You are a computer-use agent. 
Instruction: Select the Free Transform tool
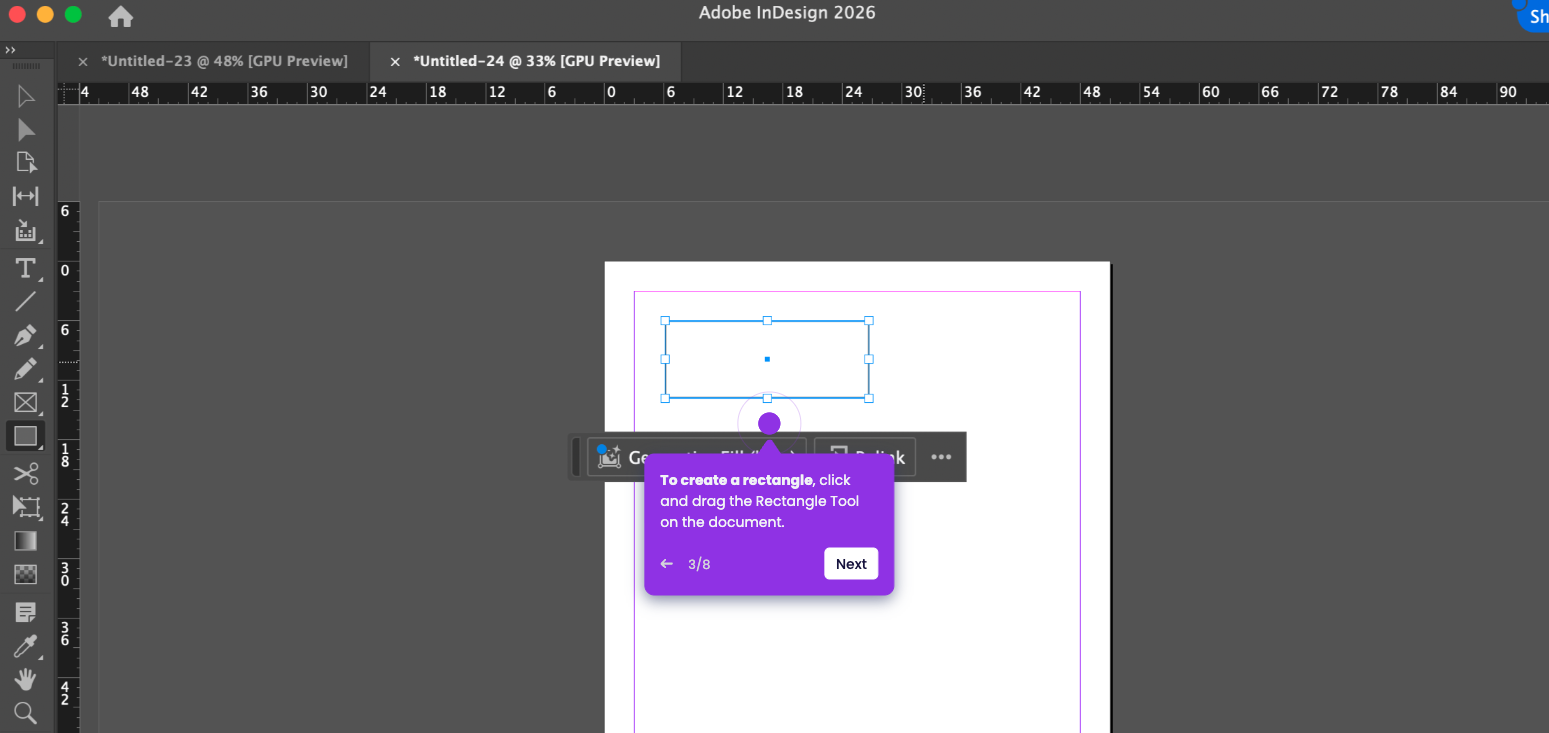(x=26, y=507)
